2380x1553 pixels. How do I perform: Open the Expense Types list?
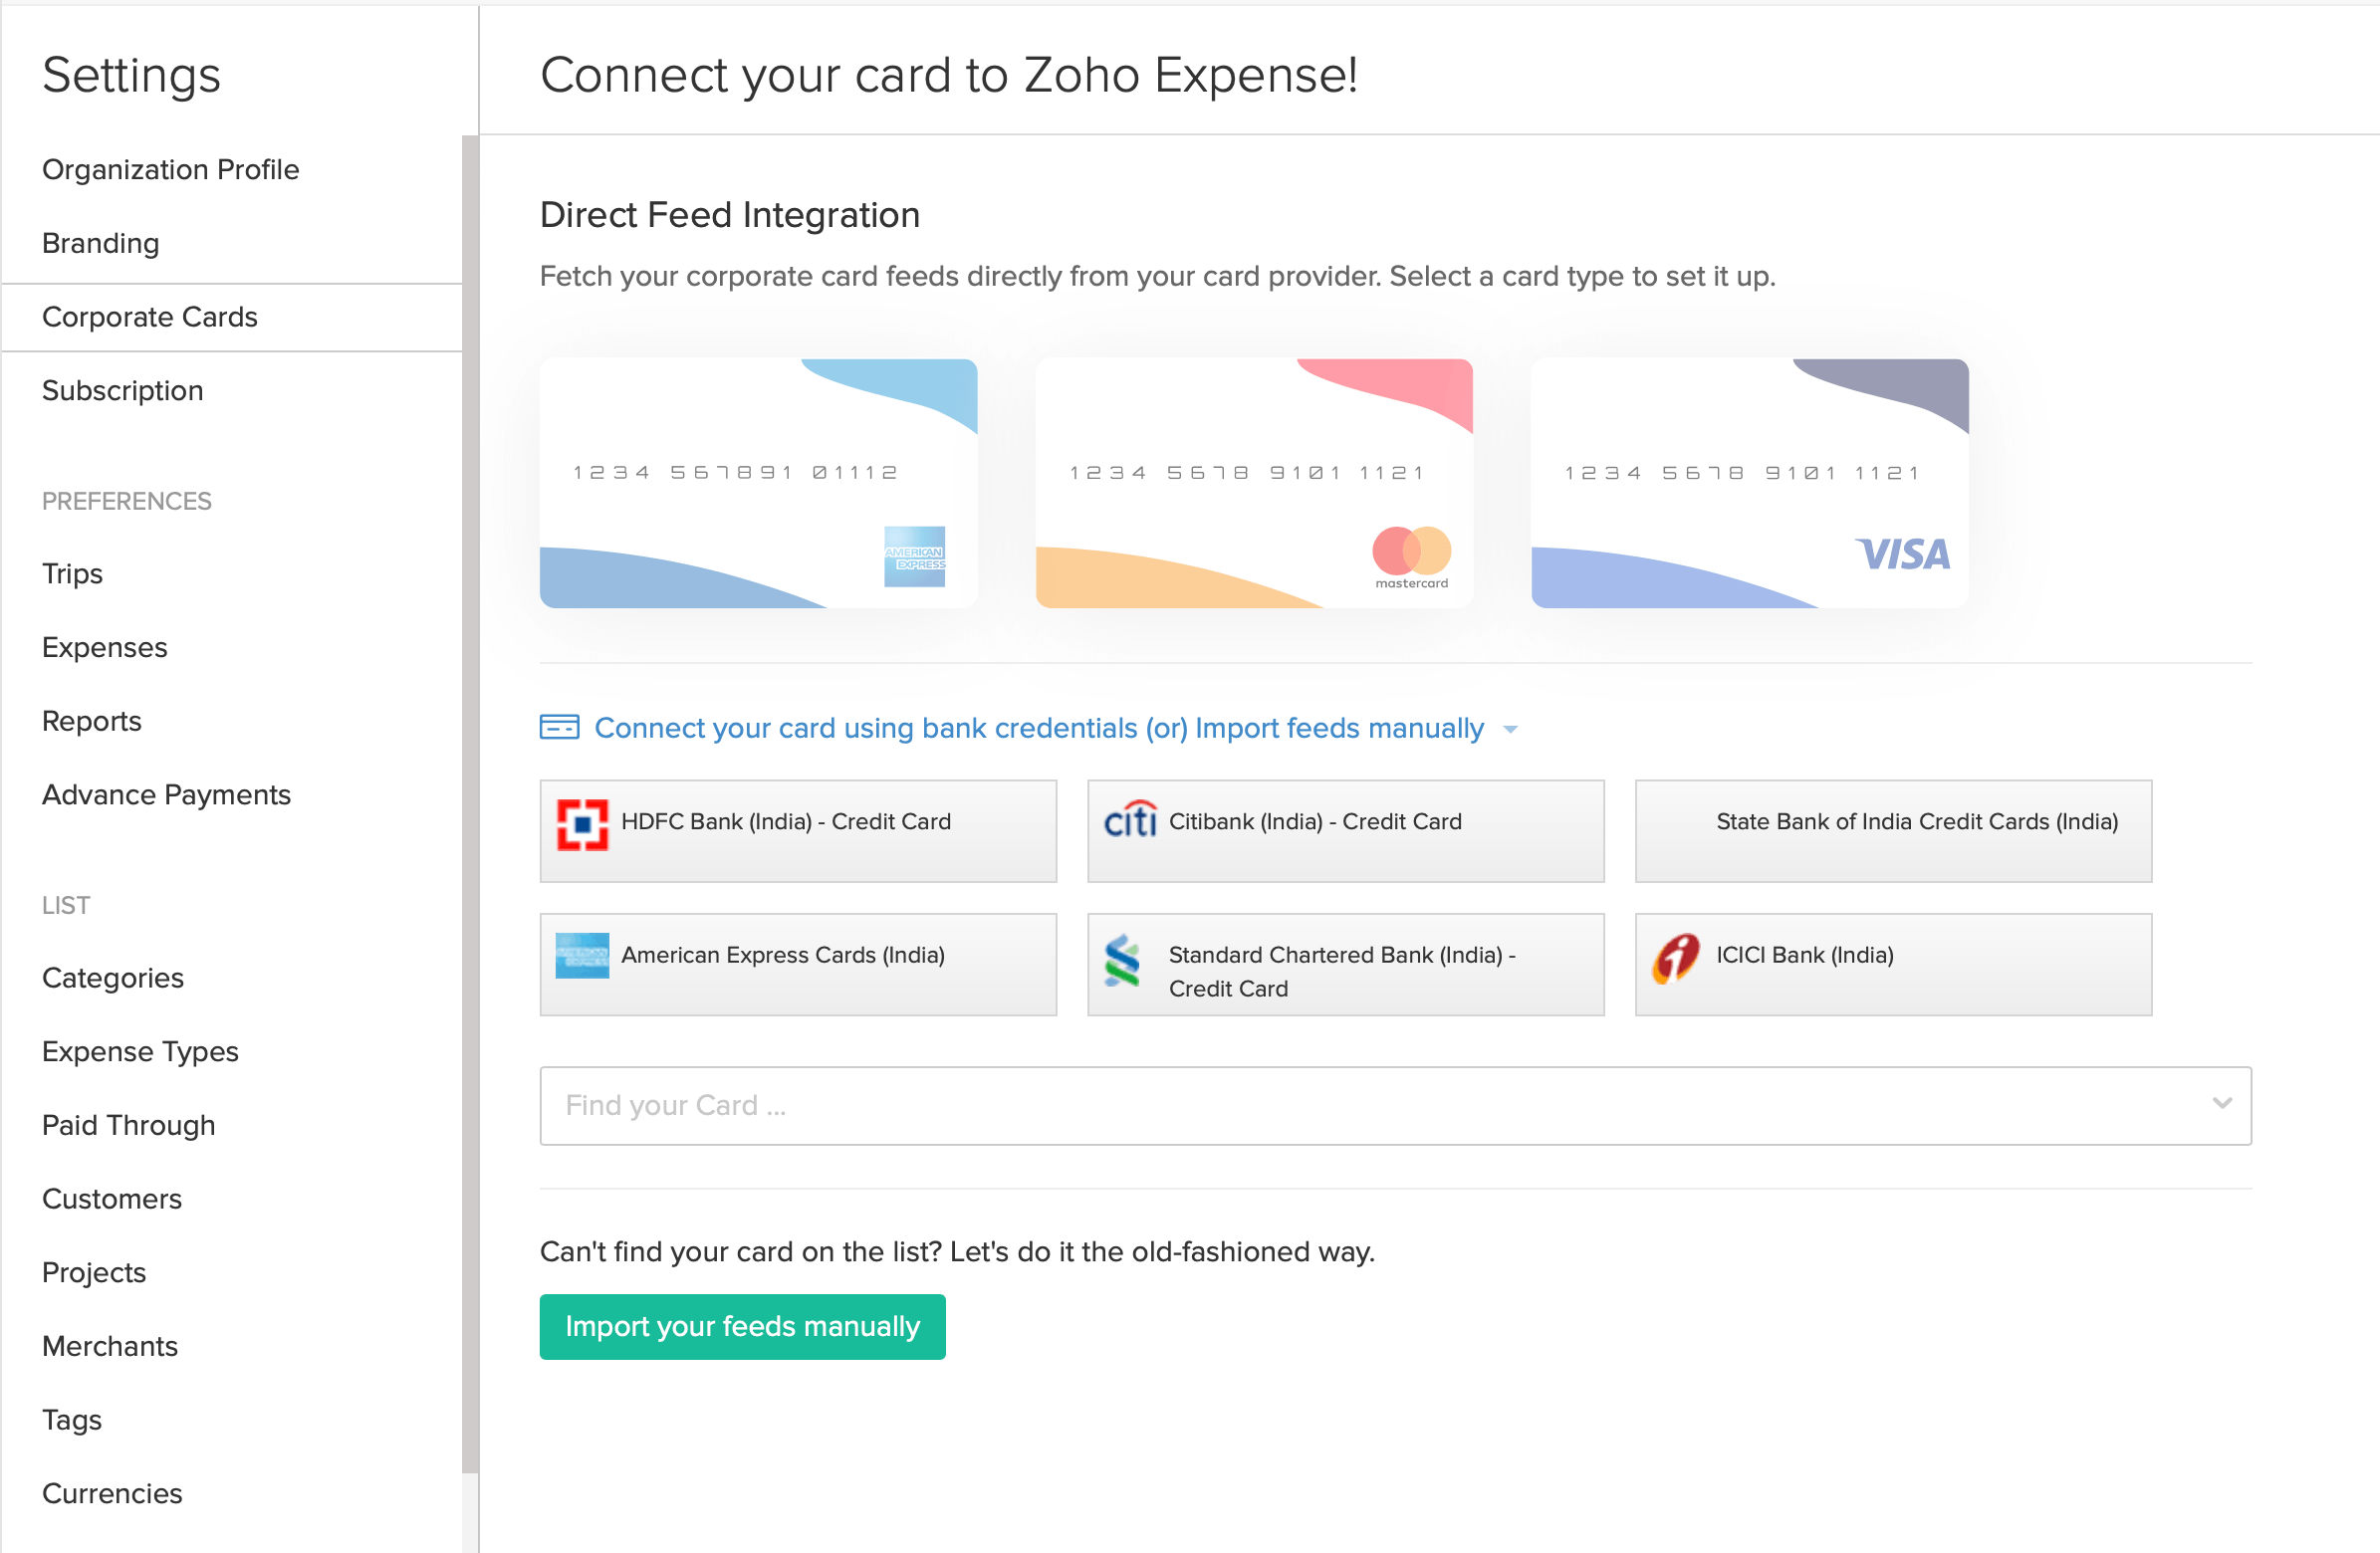click(140, 1051)
